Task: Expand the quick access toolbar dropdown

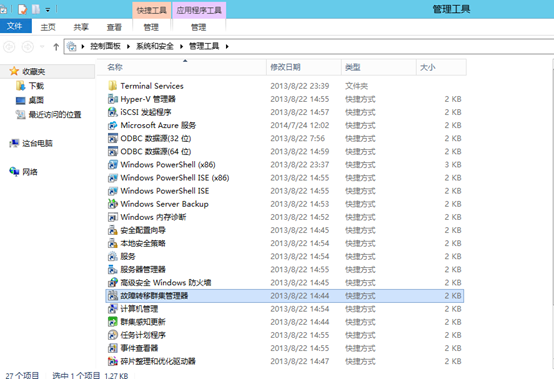Action: point(48,10)
